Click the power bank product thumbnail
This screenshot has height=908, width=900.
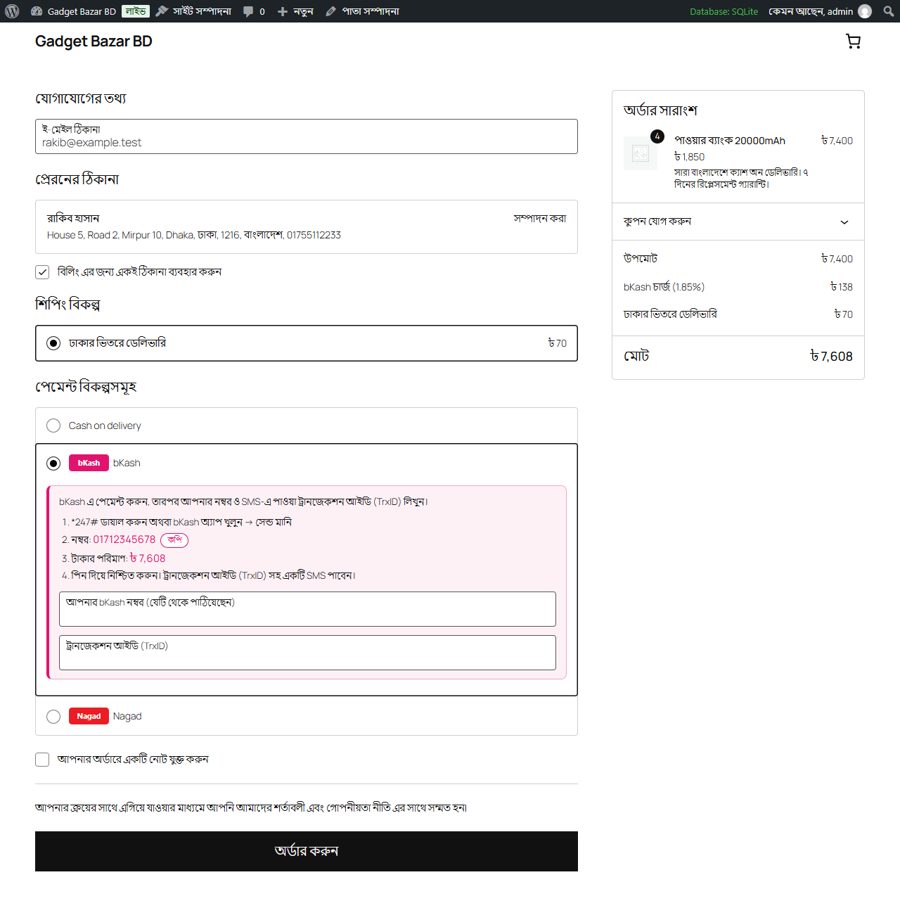tap(640, 153)
